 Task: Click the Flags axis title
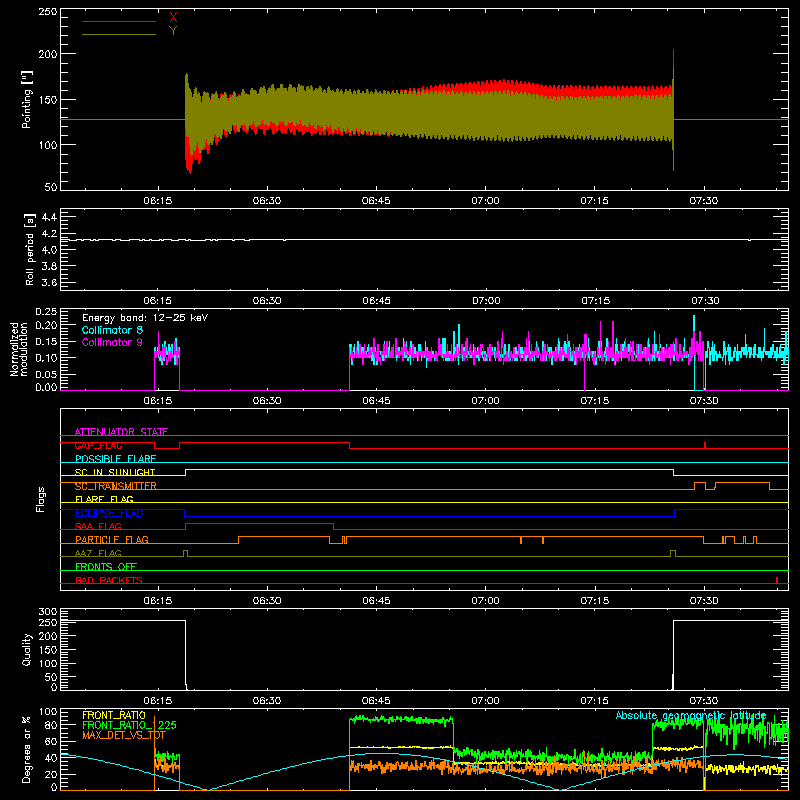[41, 499]
